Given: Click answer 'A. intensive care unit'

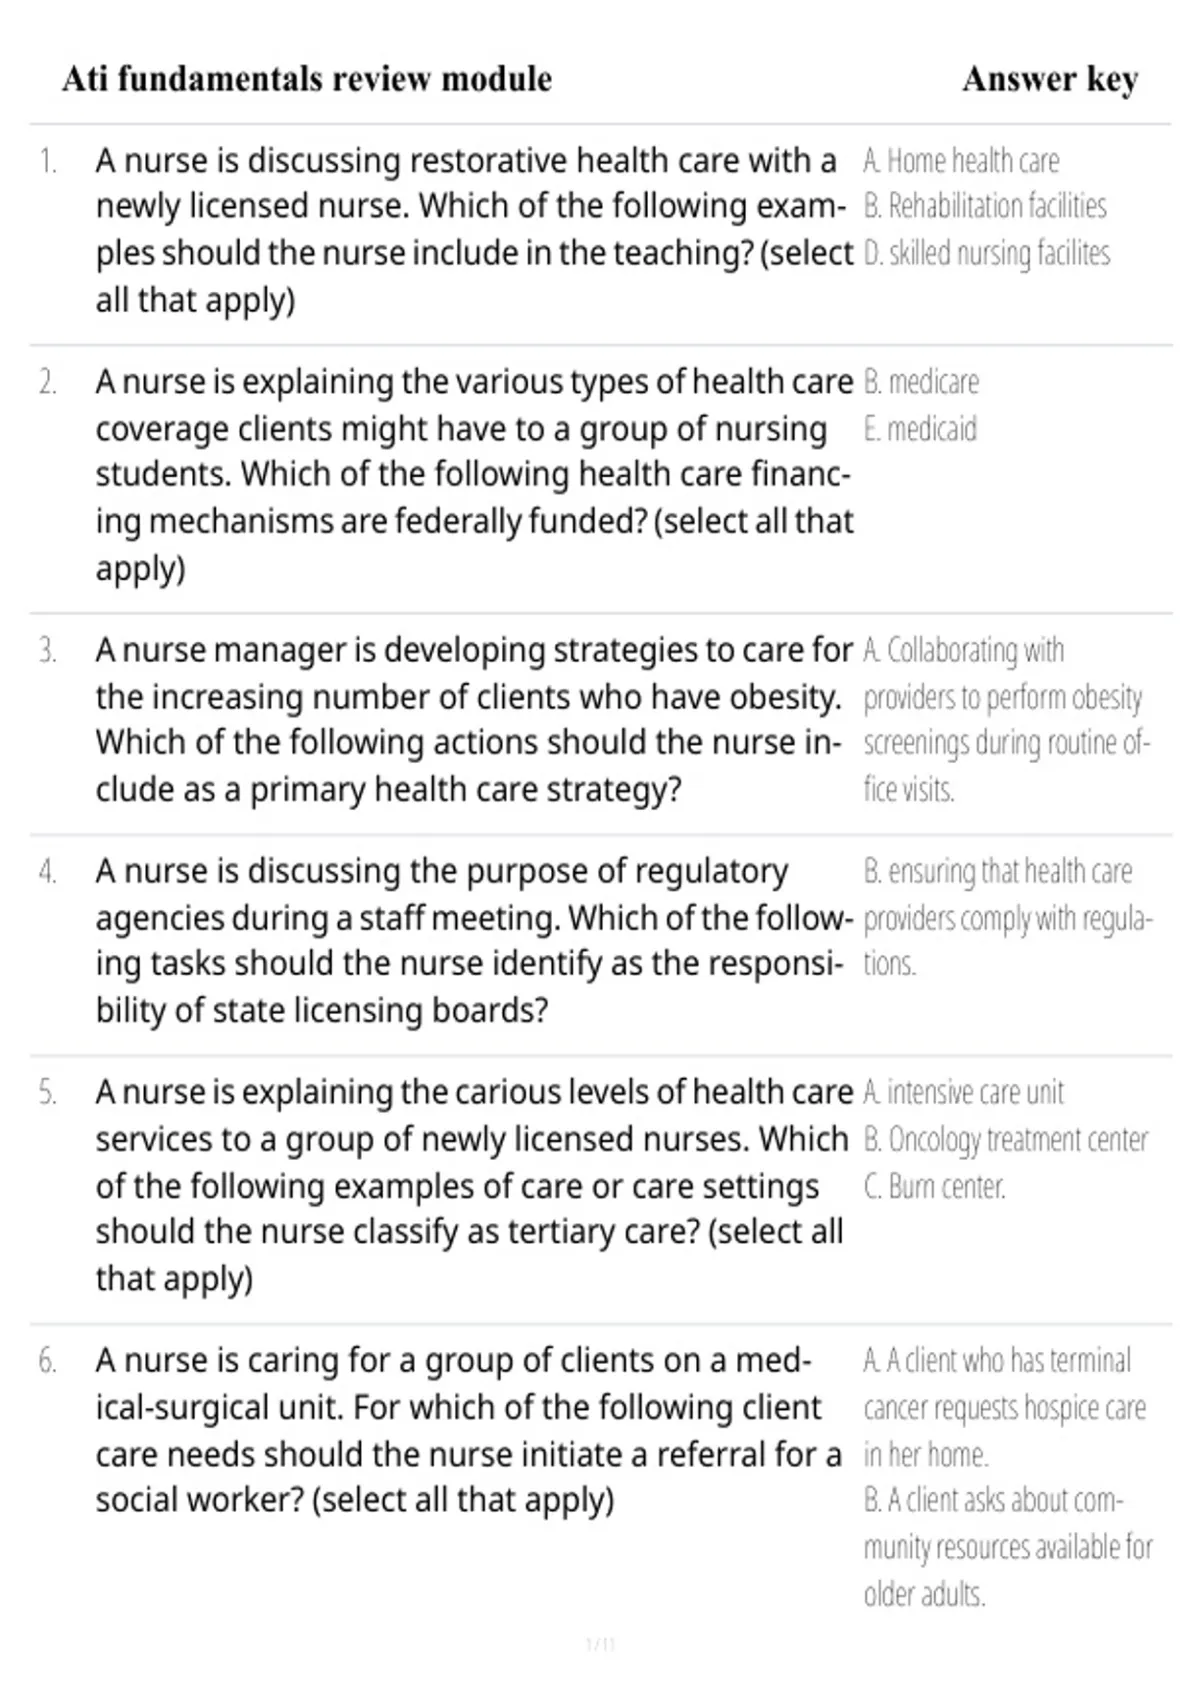Looking at the screenshot, I should [964, 1092].
